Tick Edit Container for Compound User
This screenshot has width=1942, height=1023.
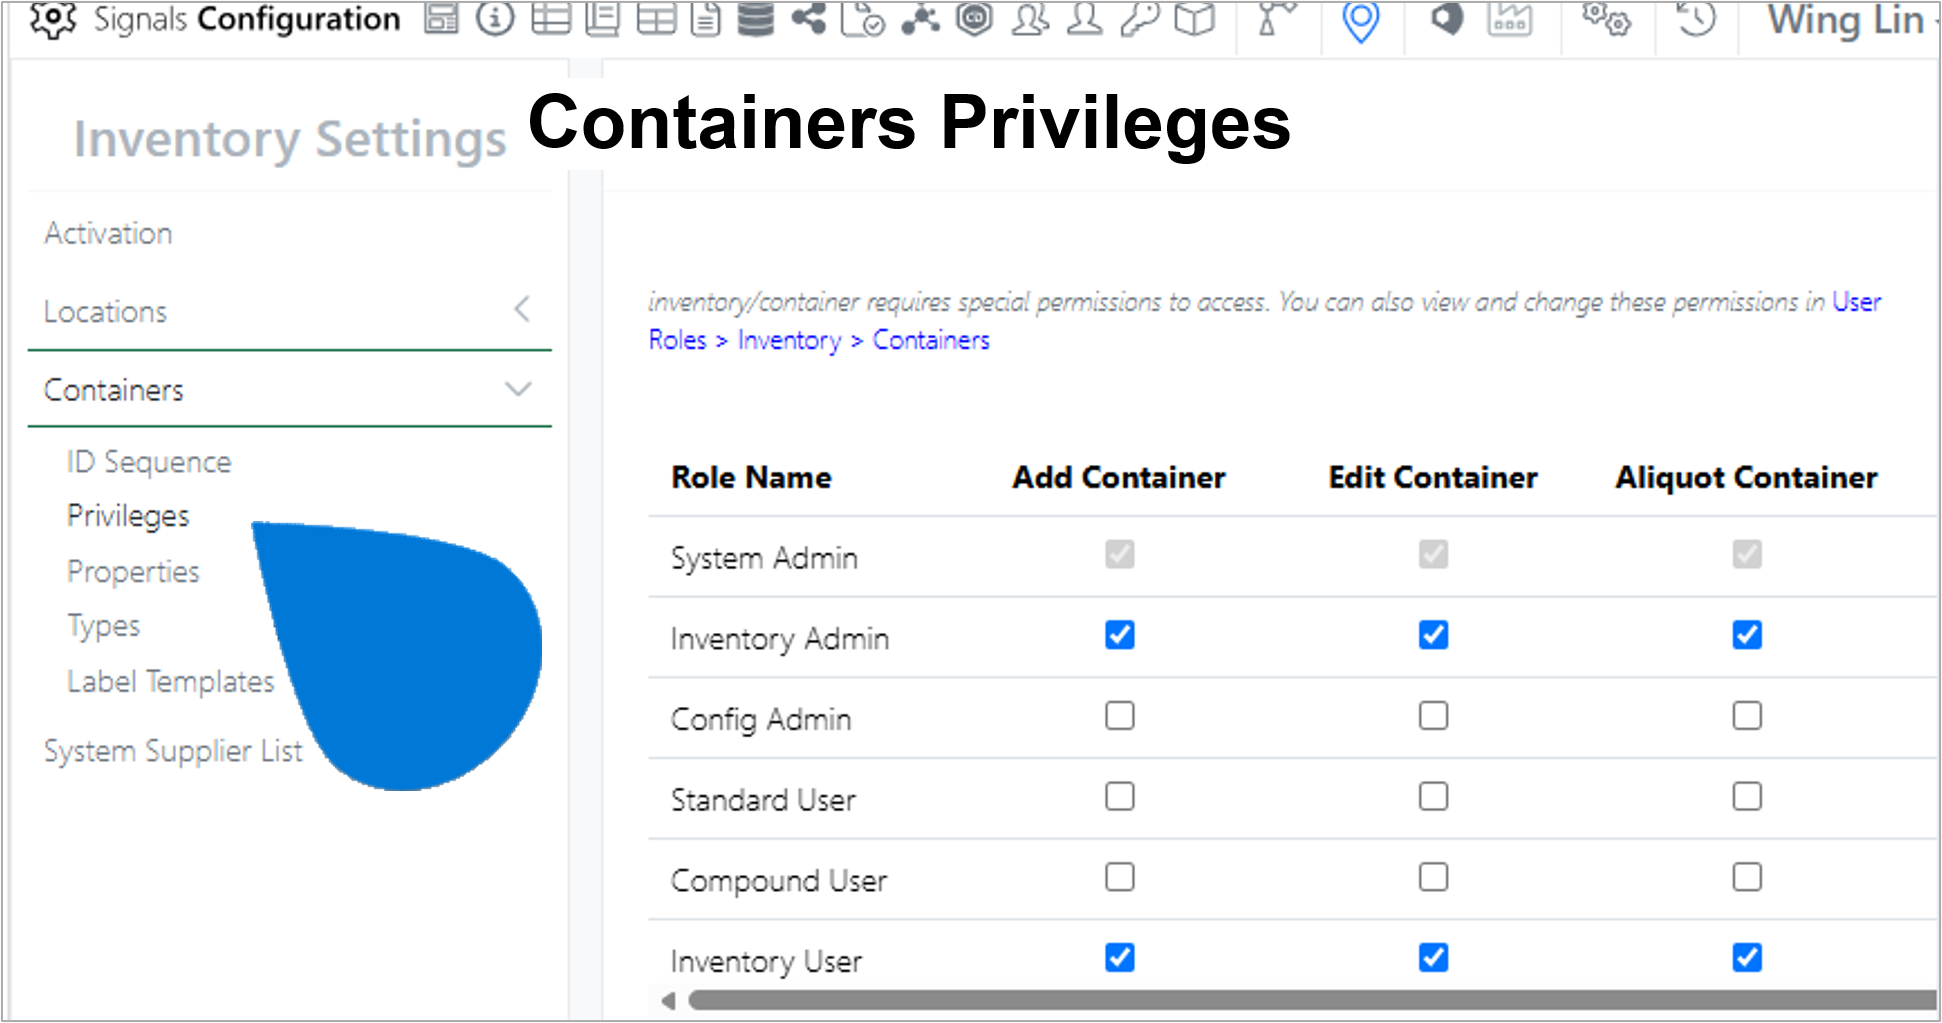tap(1433, 877)
